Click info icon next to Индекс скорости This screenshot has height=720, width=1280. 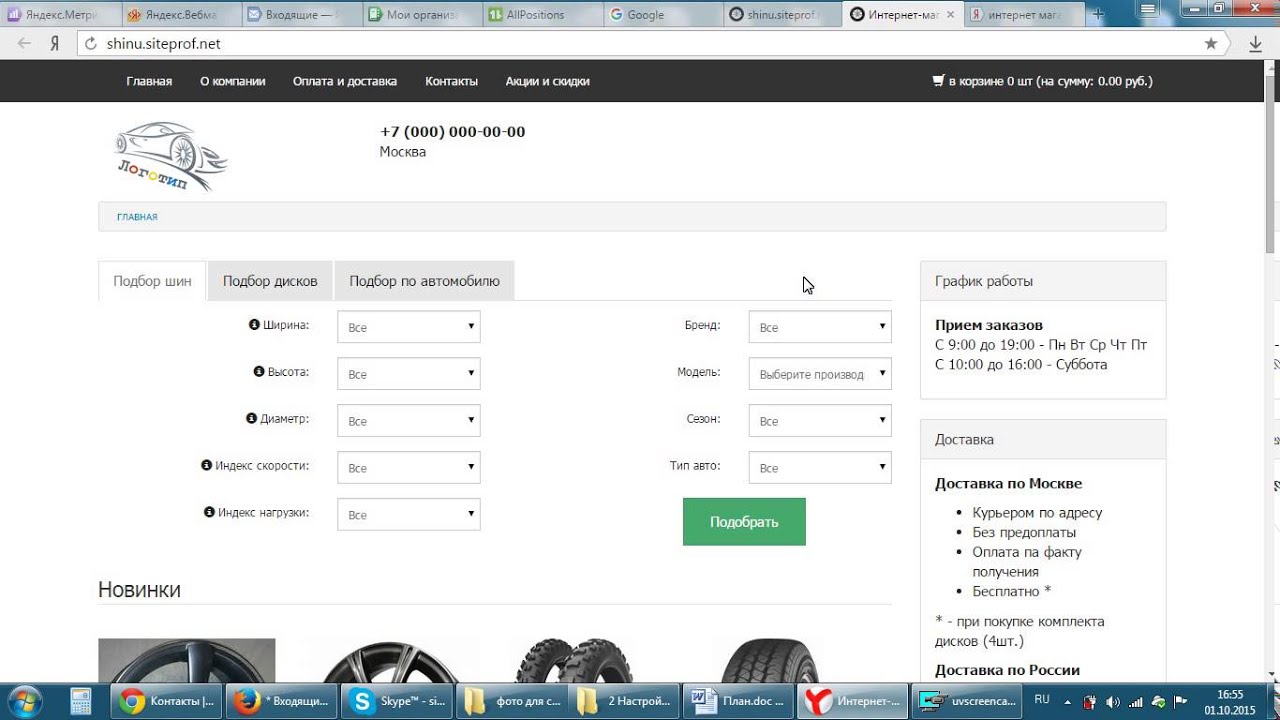207,466
